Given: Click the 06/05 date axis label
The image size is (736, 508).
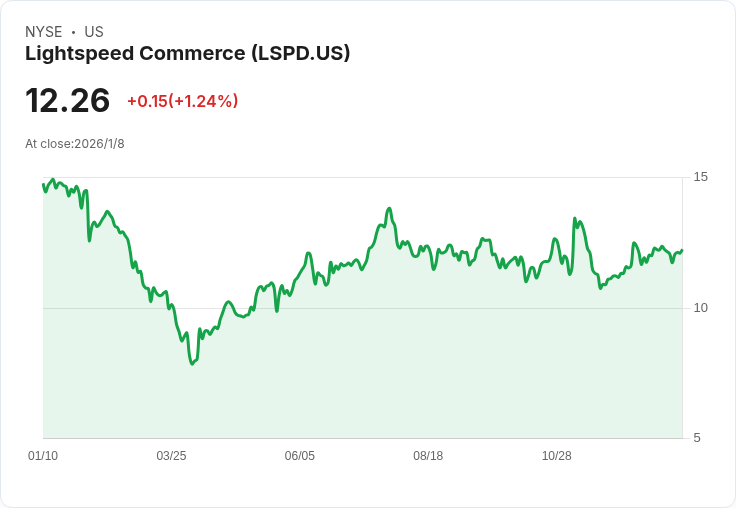Looking at the screenshot, I should pyautogui.click(x=299, y=456).
